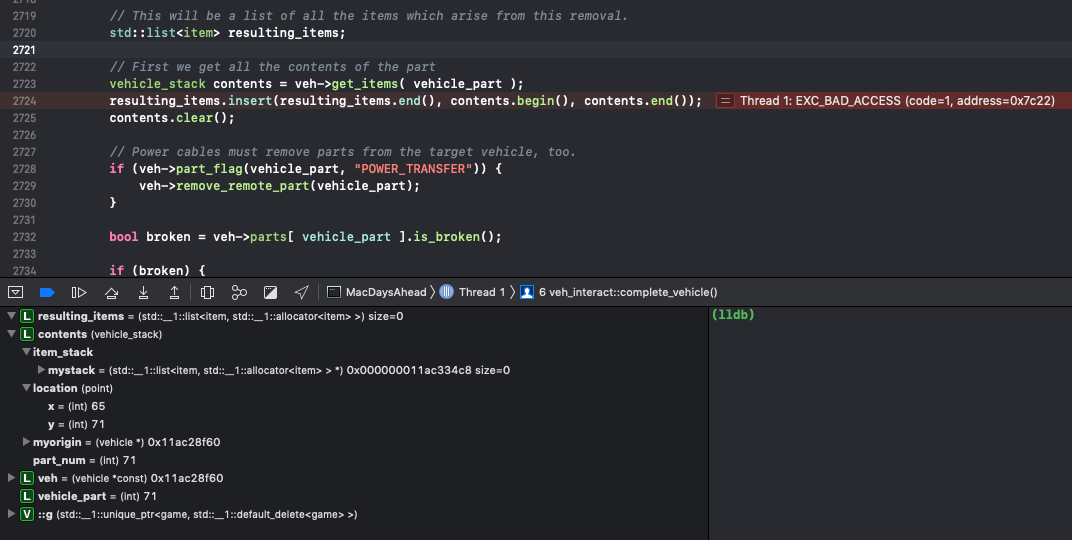This screenshot has height=540, width=1072.
Task: Deactivate breakpoints with blue breakpoint icon
Action: [x=47, y=293]
